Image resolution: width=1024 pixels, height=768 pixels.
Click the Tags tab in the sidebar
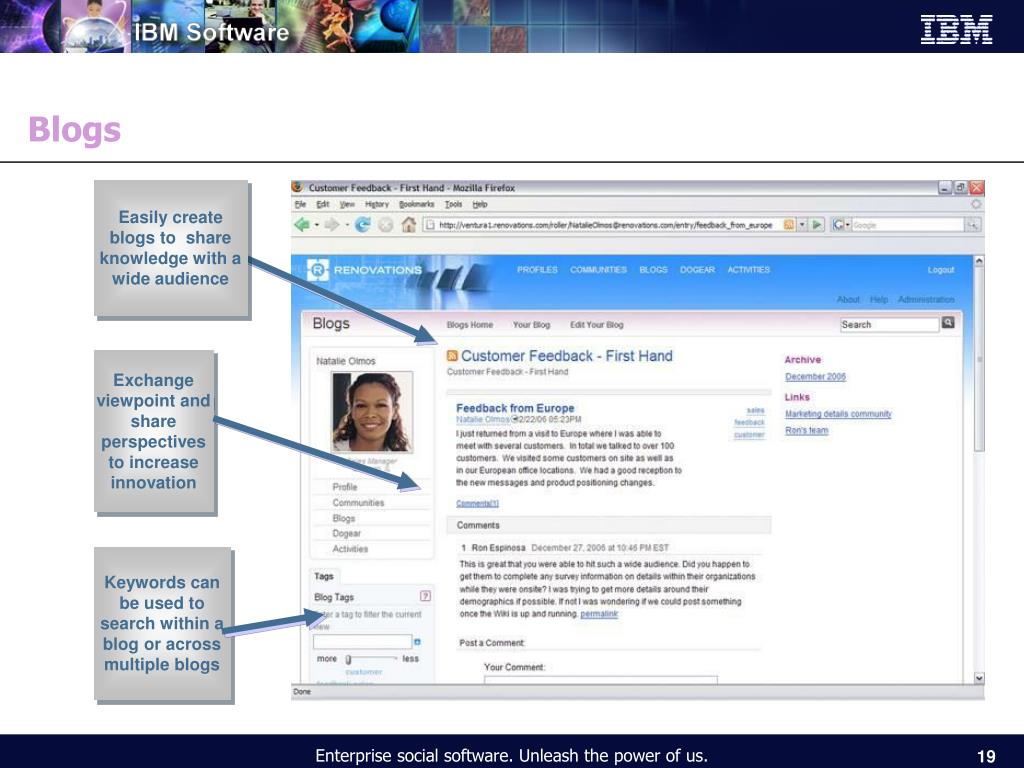pyautogui.click(x=324, y=576)
